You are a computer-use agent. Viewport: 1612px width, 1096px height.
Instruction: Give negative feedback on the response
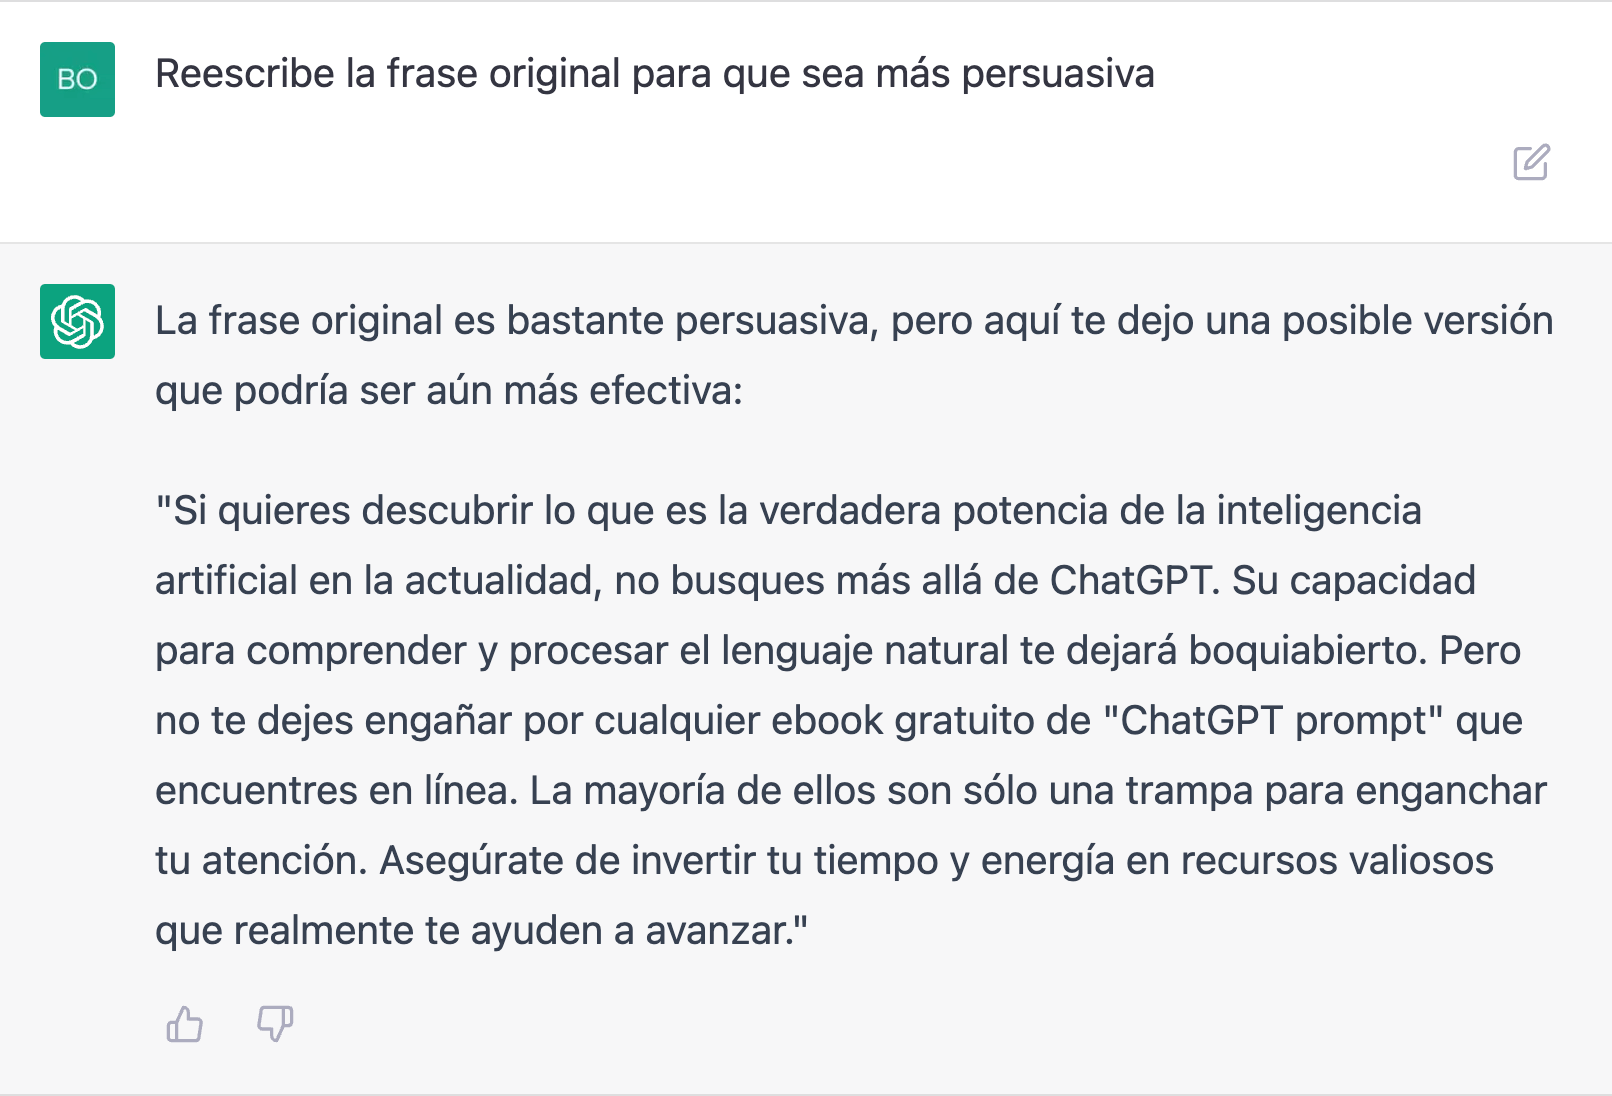coord(274,1024)
